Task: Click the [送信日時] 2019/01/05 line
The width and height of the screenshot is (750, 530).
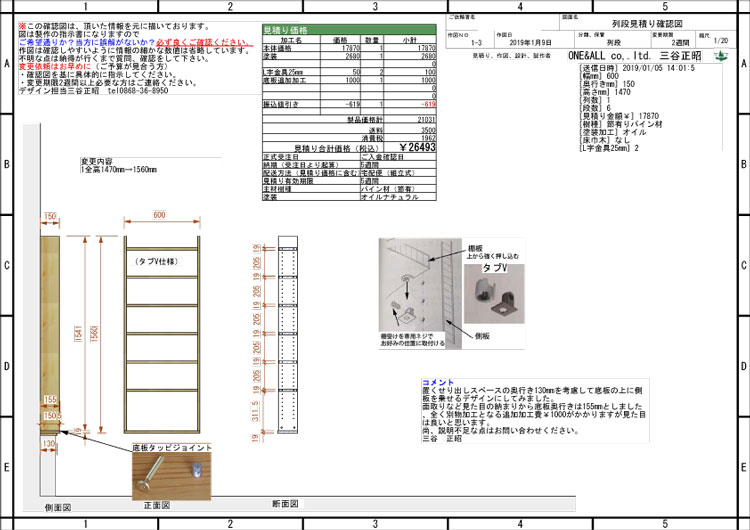Action: (x=637, y=68)
